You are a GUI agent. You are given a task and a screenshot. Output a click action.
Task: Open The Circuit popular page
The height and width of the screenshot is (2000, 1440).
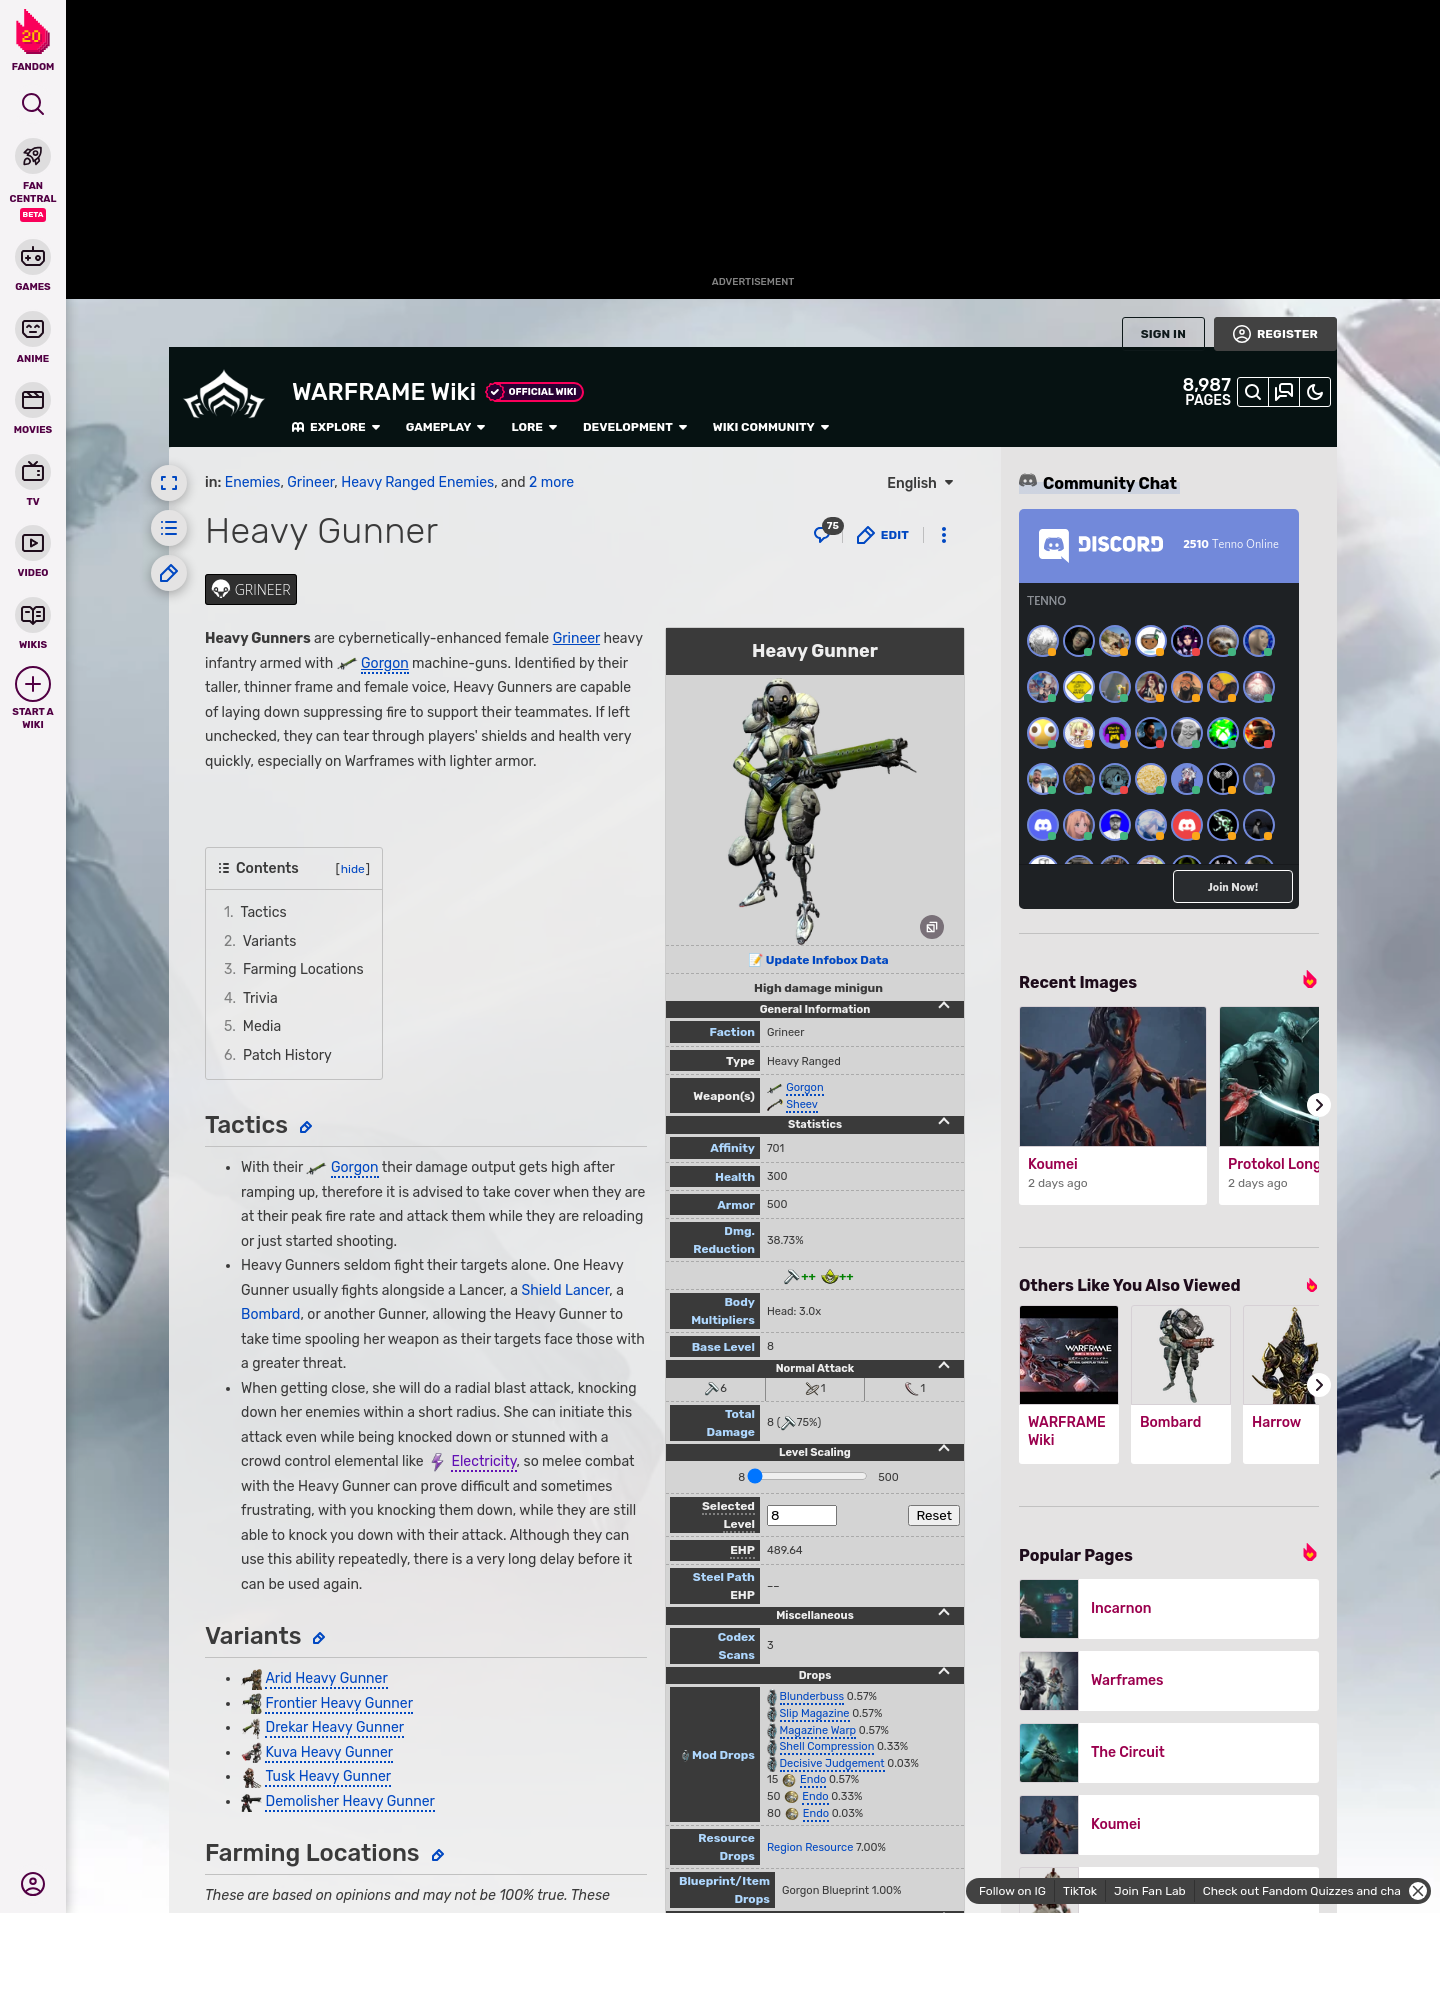click(x=1169, y=1753)
